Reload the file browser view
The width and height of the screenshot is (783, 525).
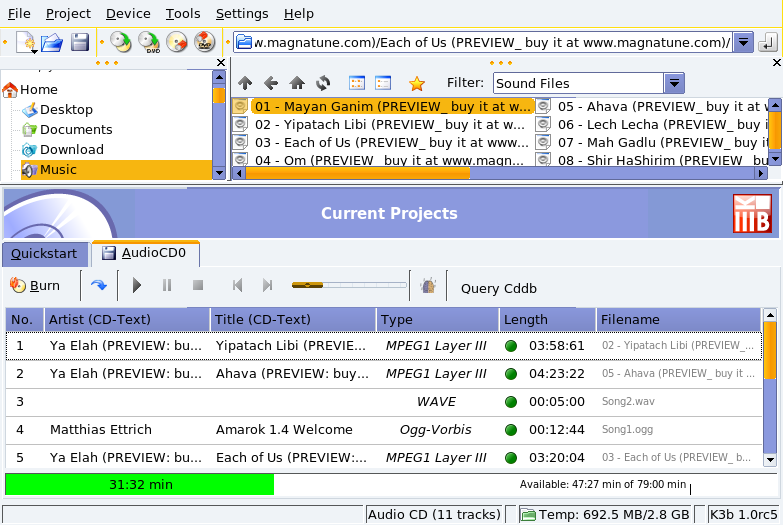tap(323, 83)
